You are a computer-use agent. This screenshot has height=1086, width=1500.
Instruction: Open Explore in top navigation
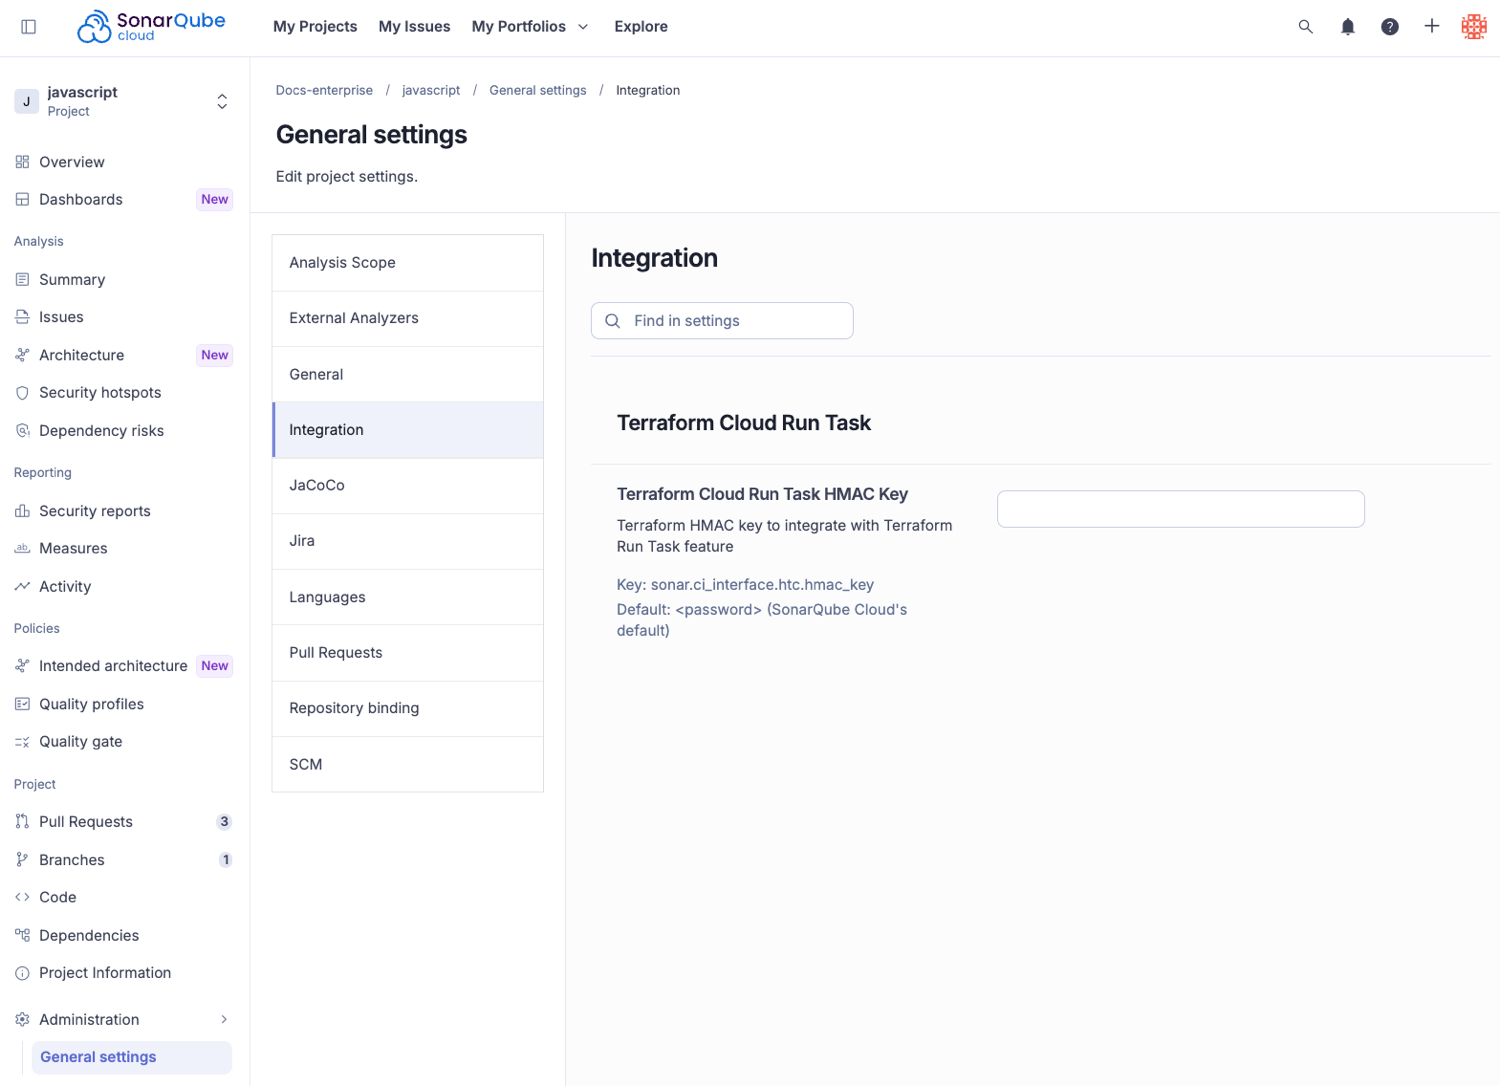[x=641, y=27]
